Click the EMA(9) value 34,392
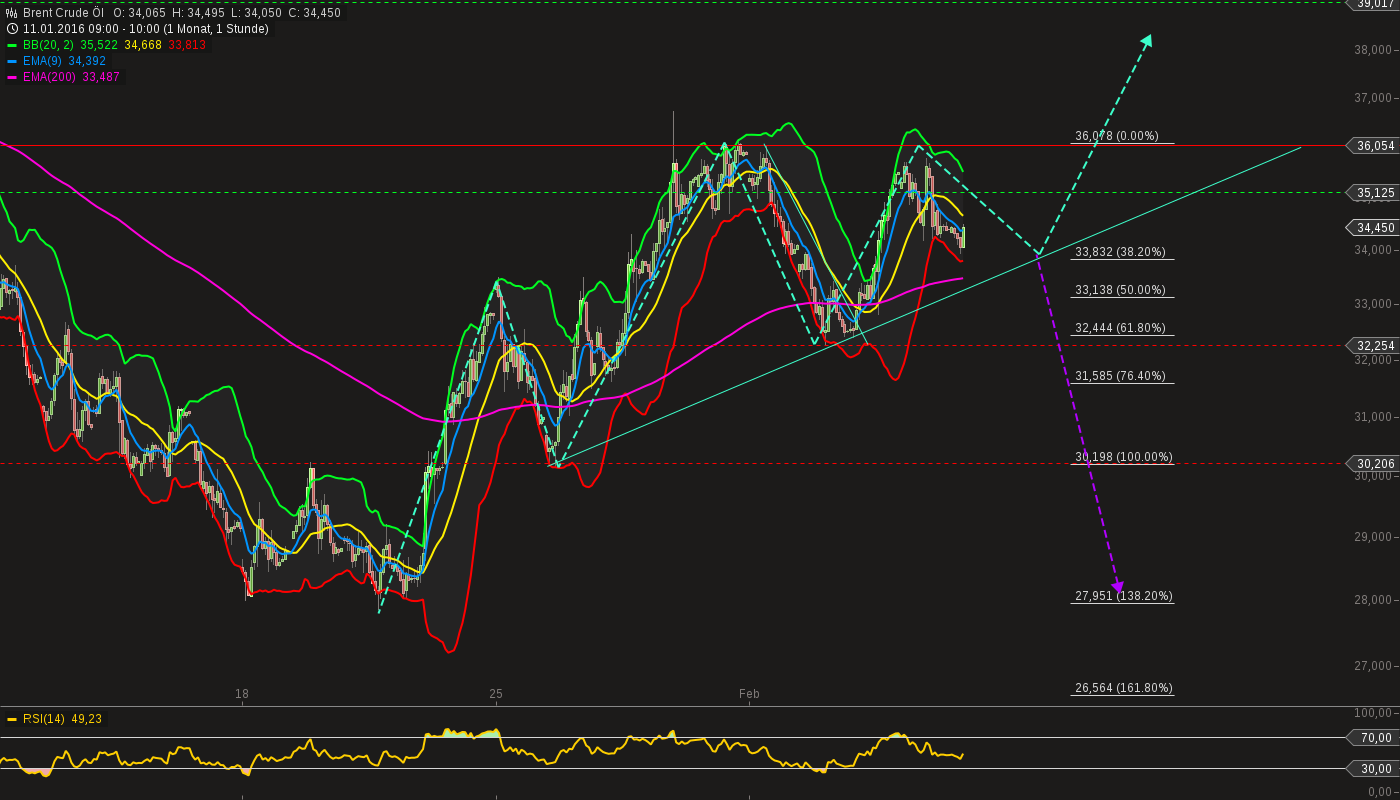The image size is (1400, 800). click(x=87, y=61)
